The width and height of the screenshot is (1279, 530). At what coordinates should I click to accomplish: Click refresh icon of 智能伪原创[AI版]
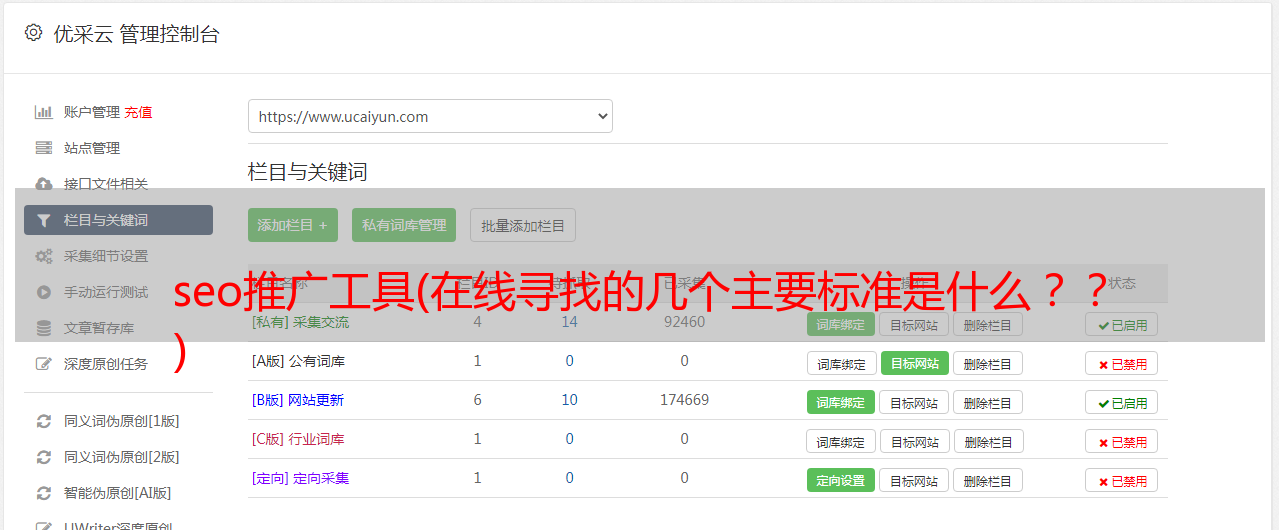pyautogui.click(x=43, y=493)
